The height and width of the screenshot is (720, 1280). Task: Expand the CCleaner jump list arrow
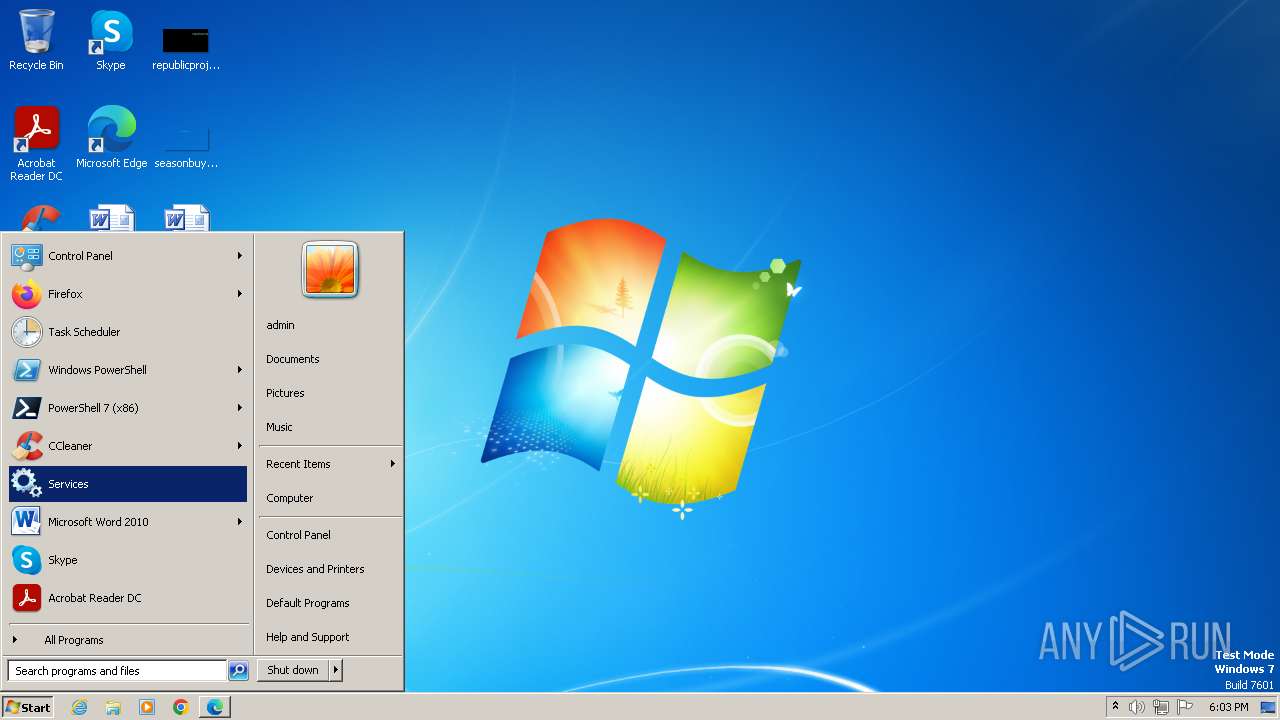click(240, 446)
